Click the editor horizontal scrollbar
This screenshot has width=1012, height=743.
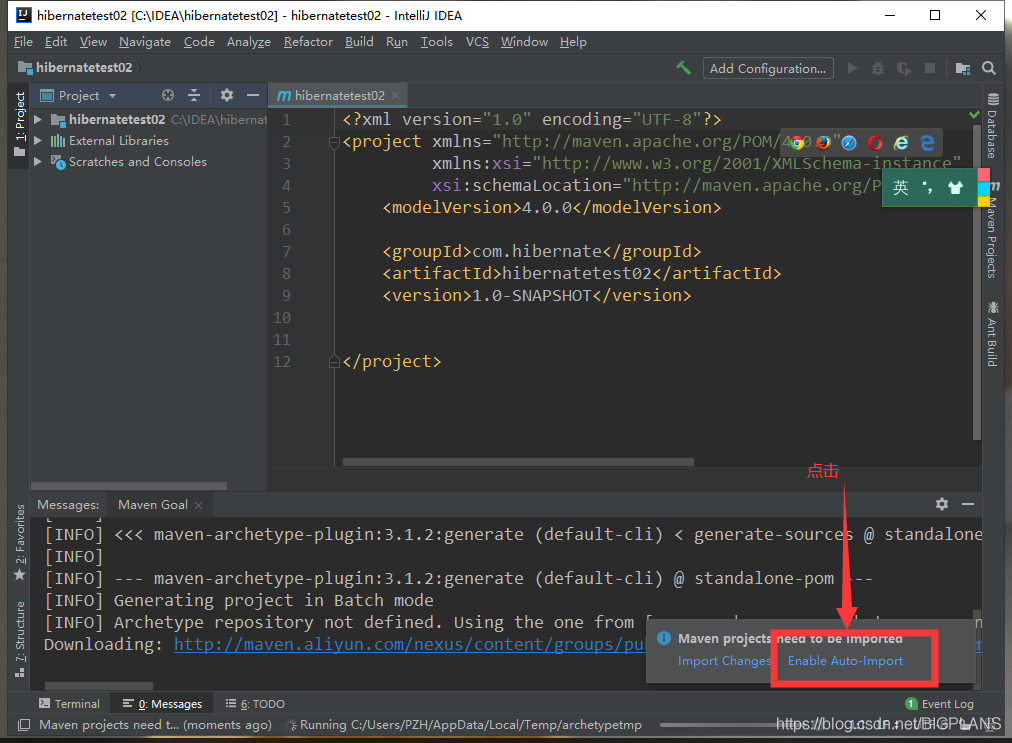tap(518, 462)
